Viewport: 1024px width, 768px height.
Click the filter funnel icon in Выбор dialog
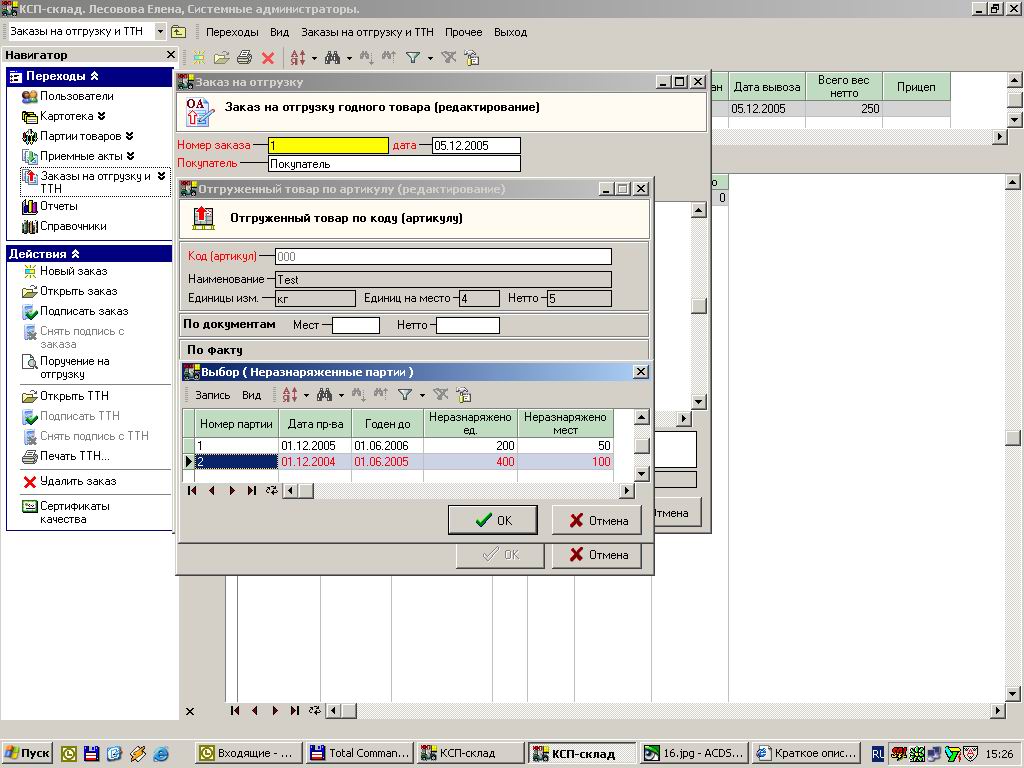pos(405,395)
